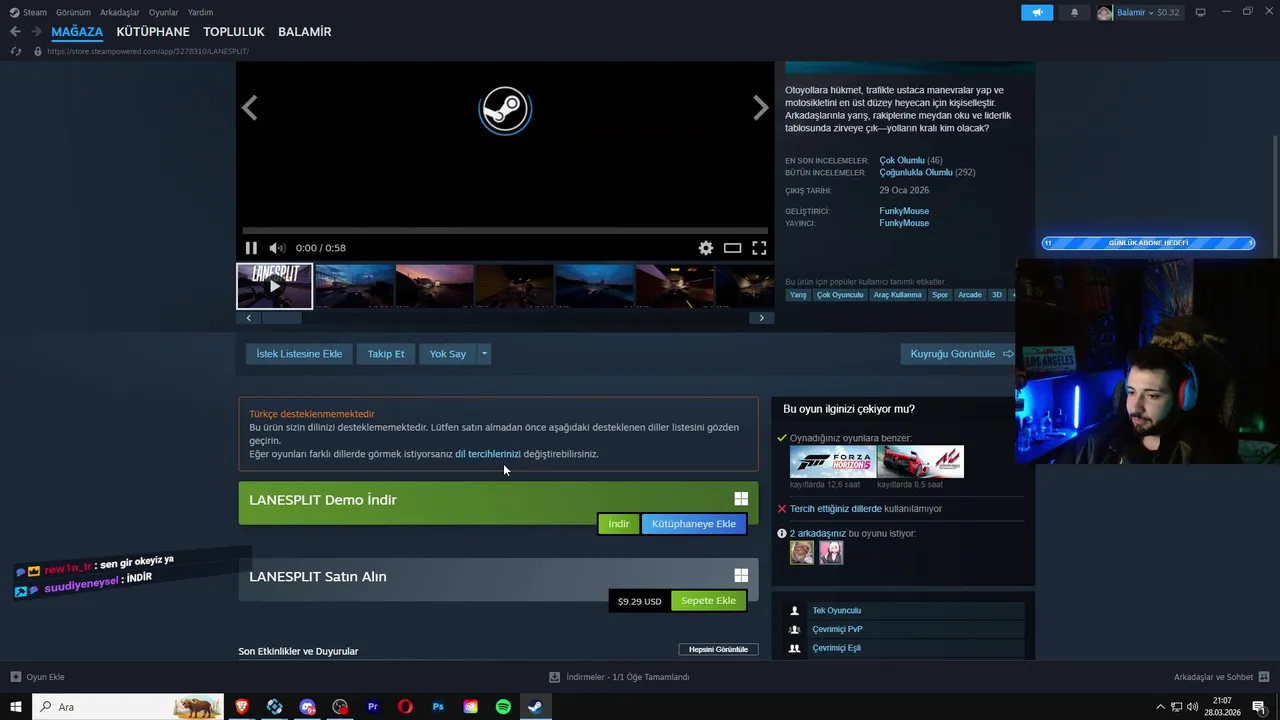Screen dimensions: 1280x720
Task: Select the third screenshot thumbnail
Action: coord(435,287)
